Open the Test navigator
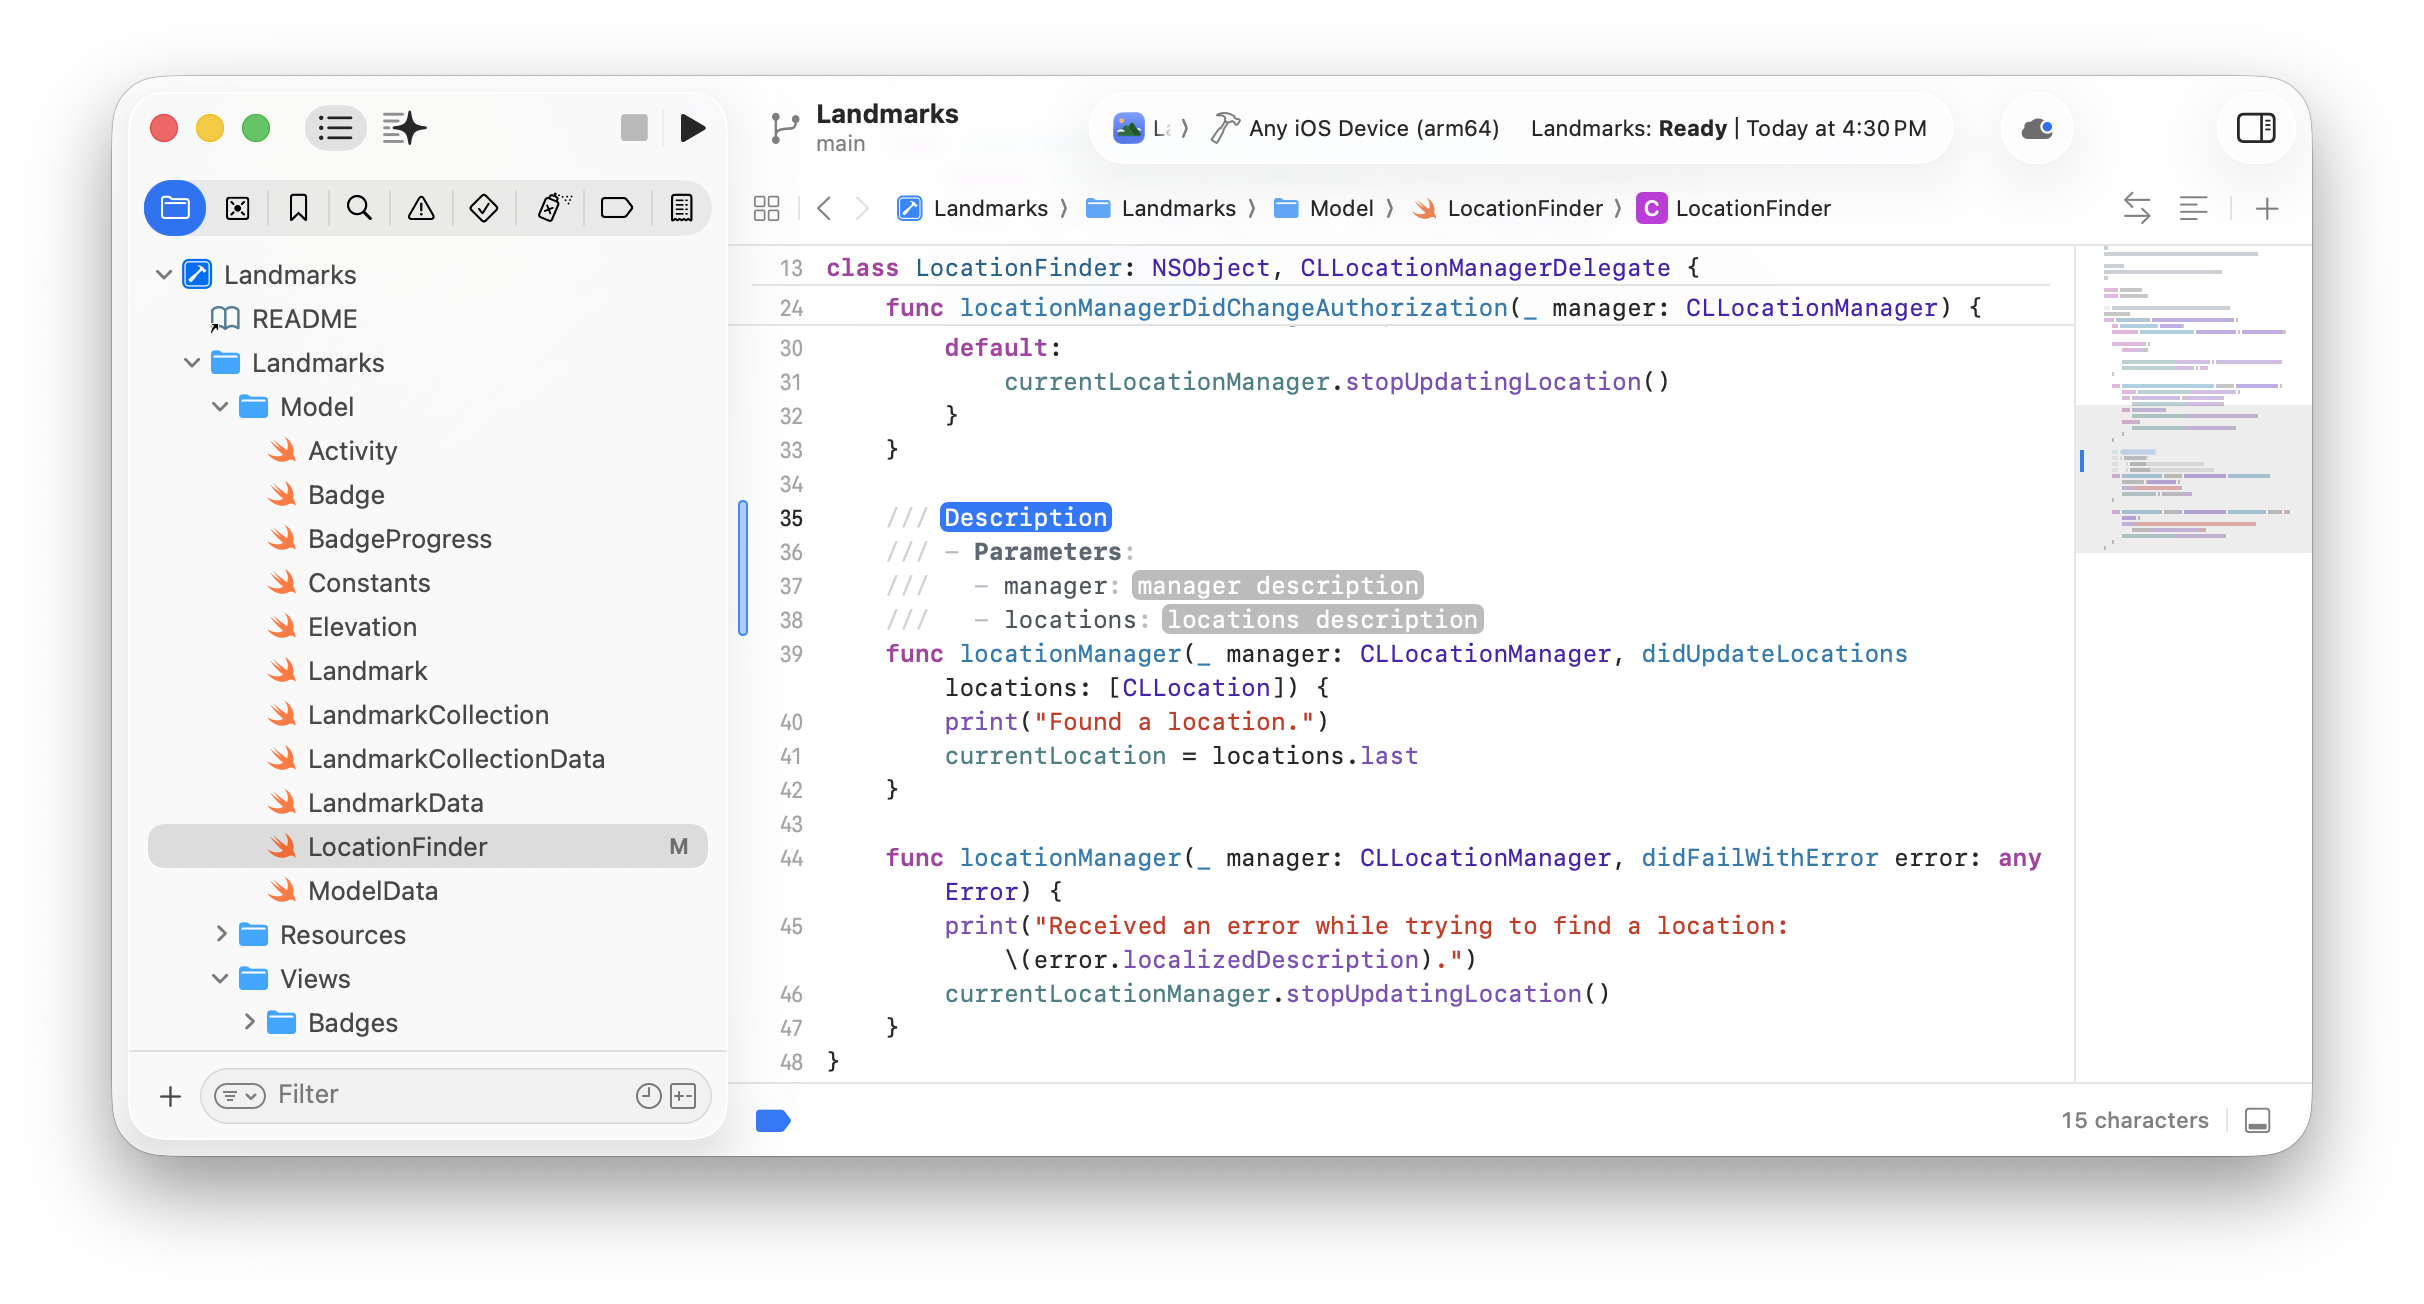Image resolution: width=2424 pixels, height=1304 pixels. (484, 207)
